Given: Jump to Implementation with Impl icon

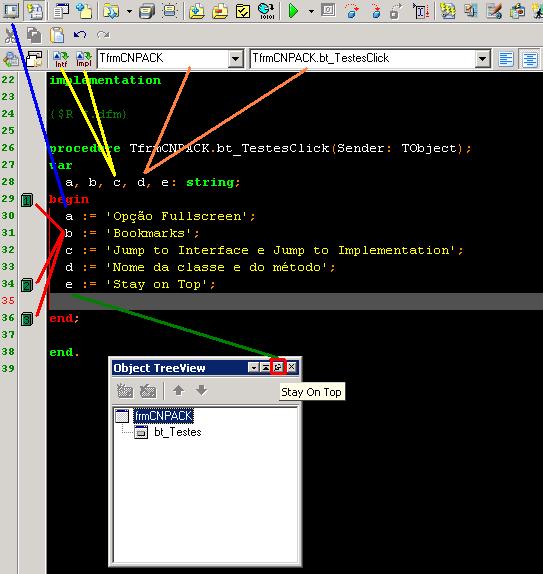Looking at the screenshot, I should click(x=84, y=59).
